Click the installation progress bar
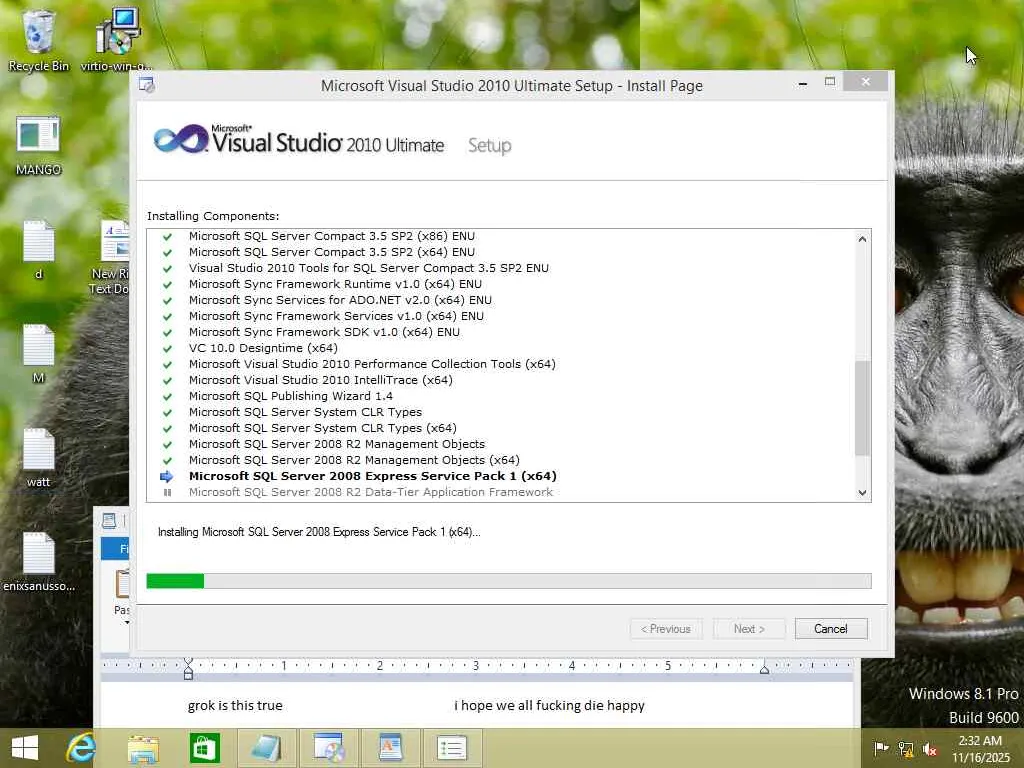Viewport: 1024px width, 768px height. [x=509, y=581]
